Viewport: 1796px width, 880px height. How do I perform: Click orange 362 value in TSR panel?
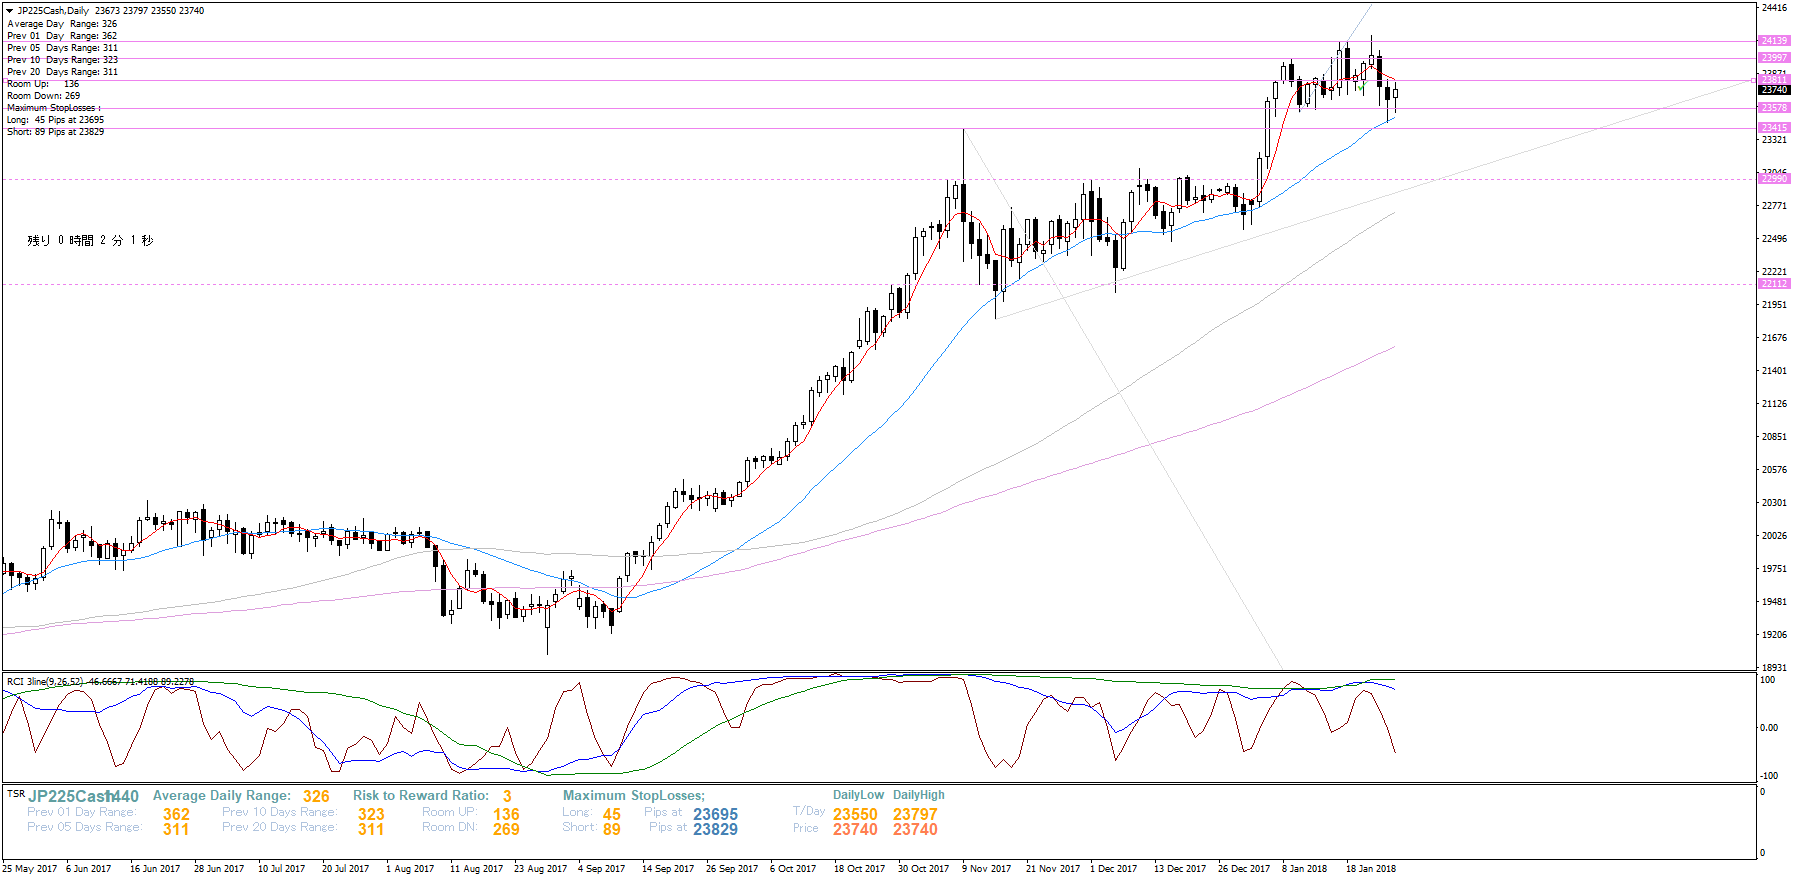pos(176,815)
